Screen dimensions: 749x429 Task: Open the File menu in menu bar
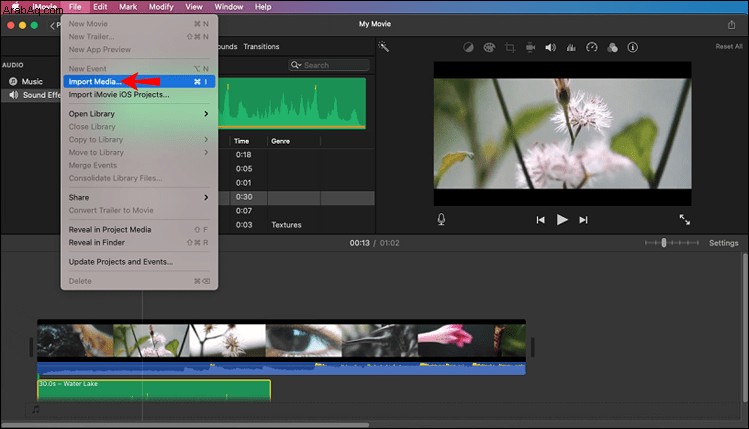(75, 7)
